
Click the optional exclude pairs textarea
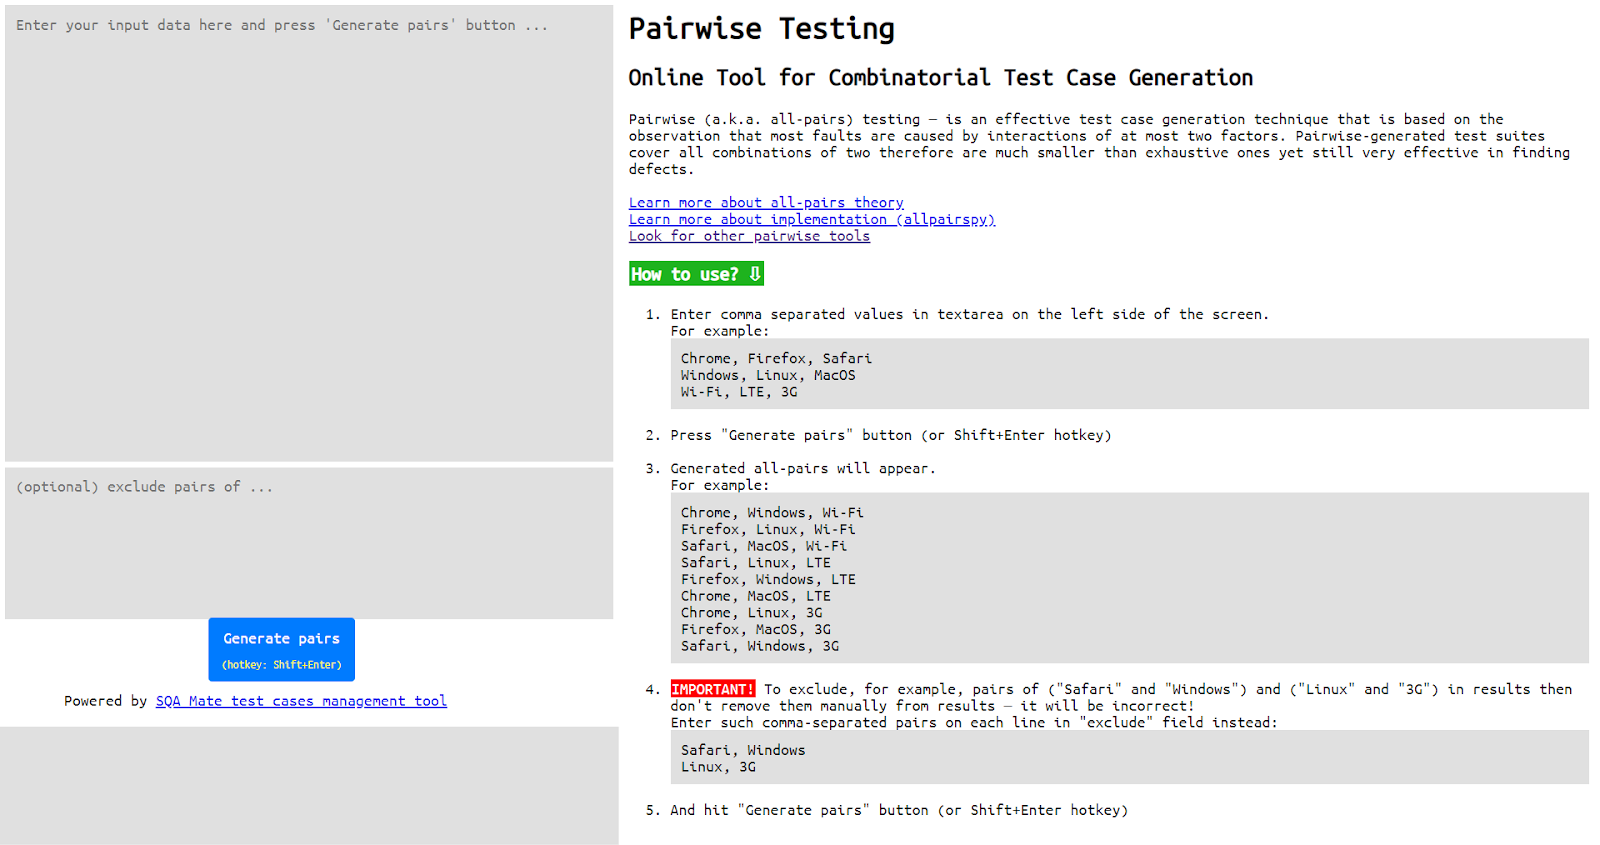tap(309, 543)
